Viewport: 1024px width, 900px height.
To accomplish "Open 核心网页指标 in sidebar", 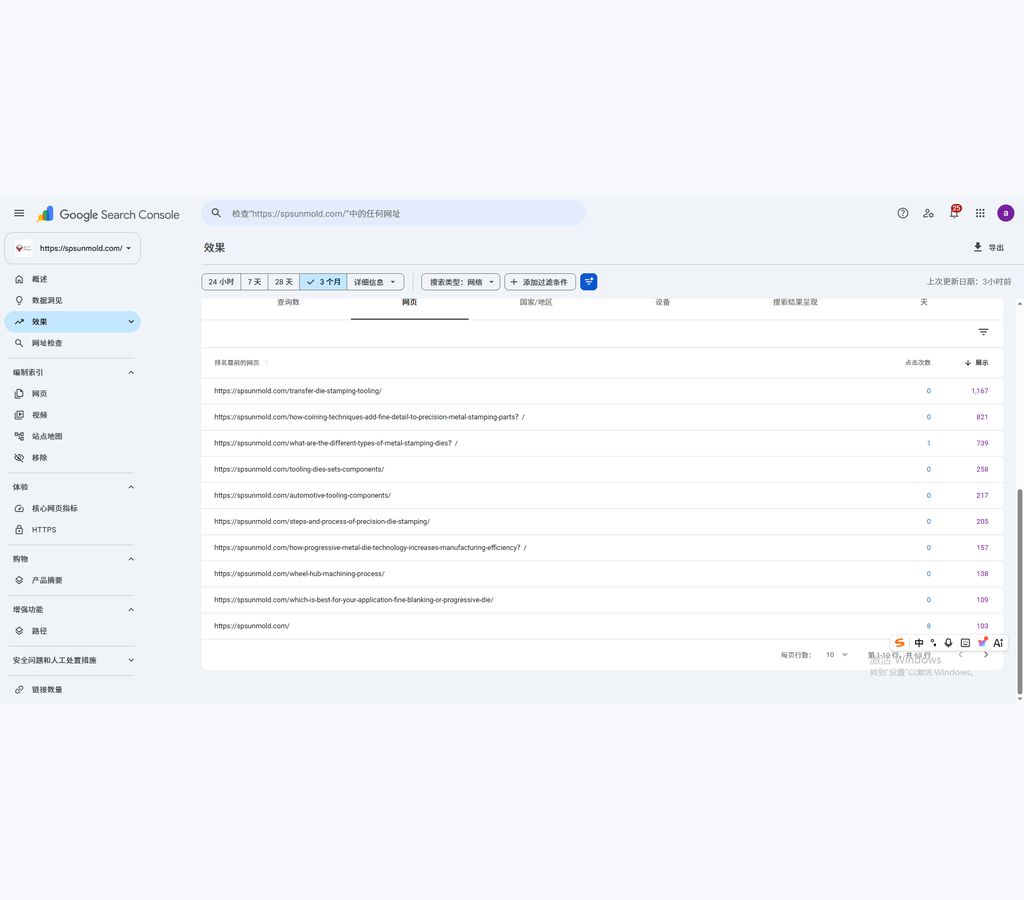I will (72, 508).
